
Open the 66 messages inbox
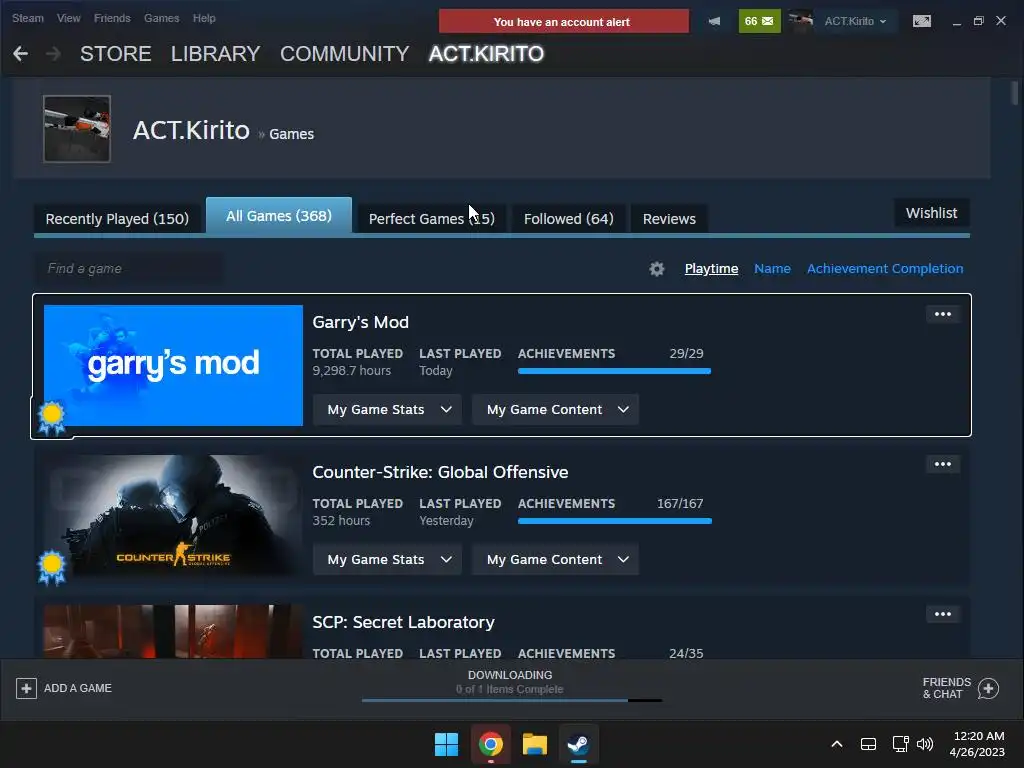pyautogui.click(x=759, y=21)
